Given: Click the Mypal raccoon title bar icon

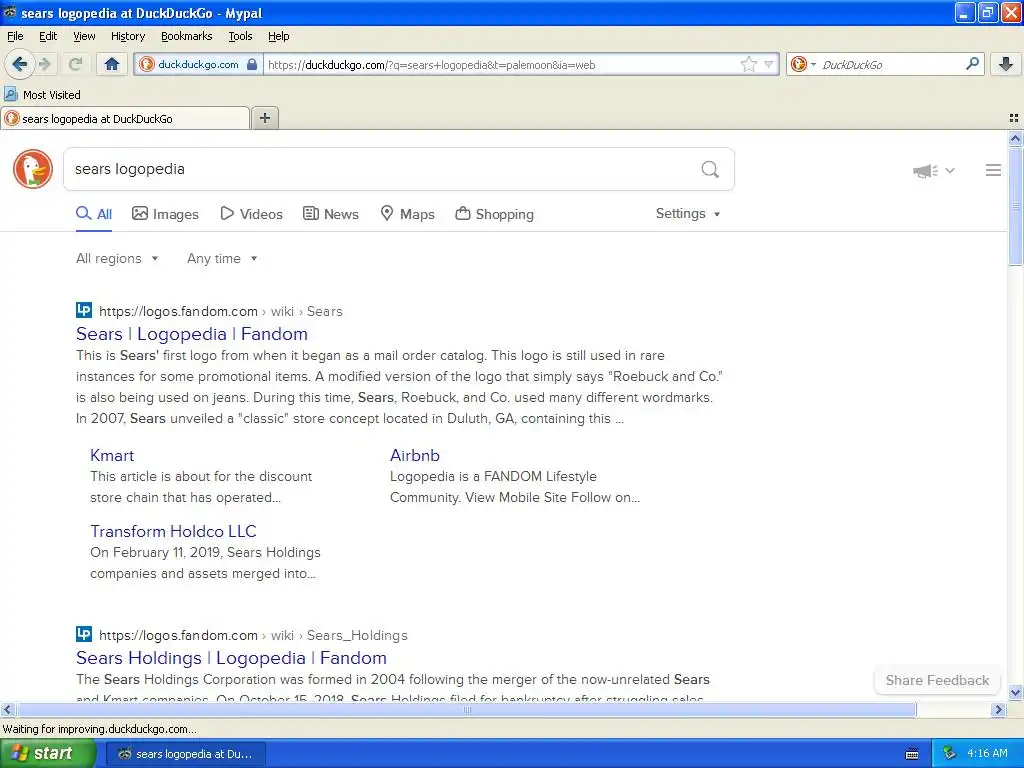Looking at the screenshot, I should pos(10,12).
